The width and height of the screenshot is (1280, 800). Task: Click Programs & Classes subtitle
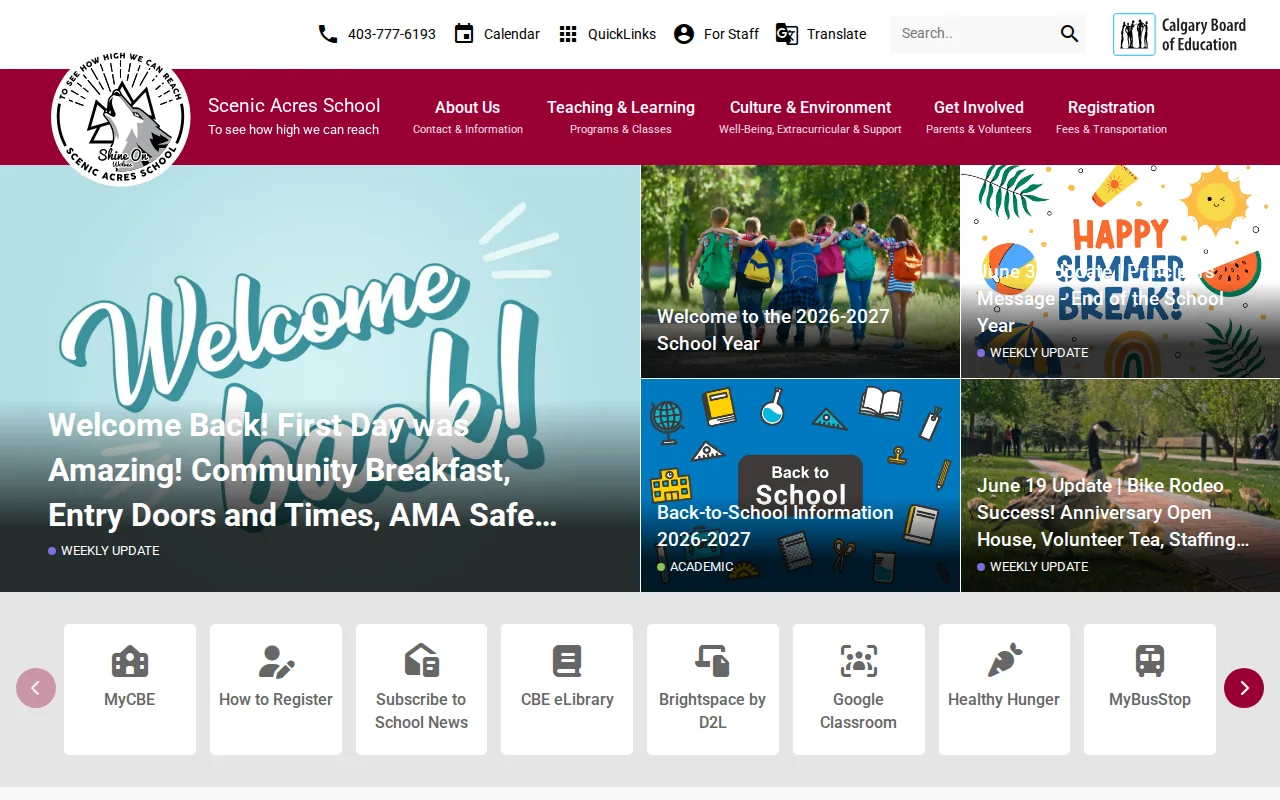point(621,130)
